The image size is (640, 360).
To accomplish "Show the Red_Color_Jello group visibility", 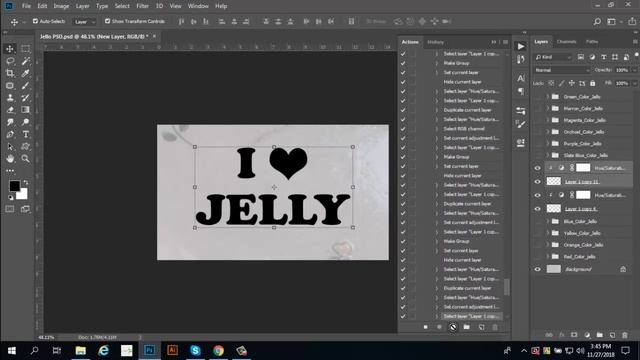I will [x=538, y=257].
